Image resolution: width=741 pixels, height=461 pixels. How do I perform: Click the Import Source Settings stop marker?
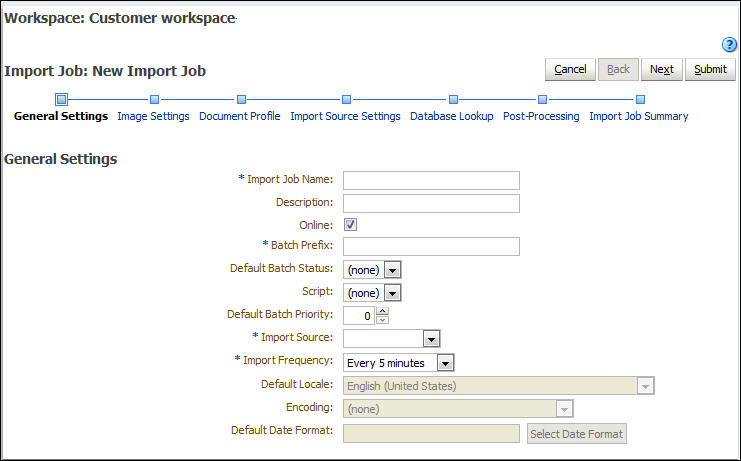coord(346,99)
